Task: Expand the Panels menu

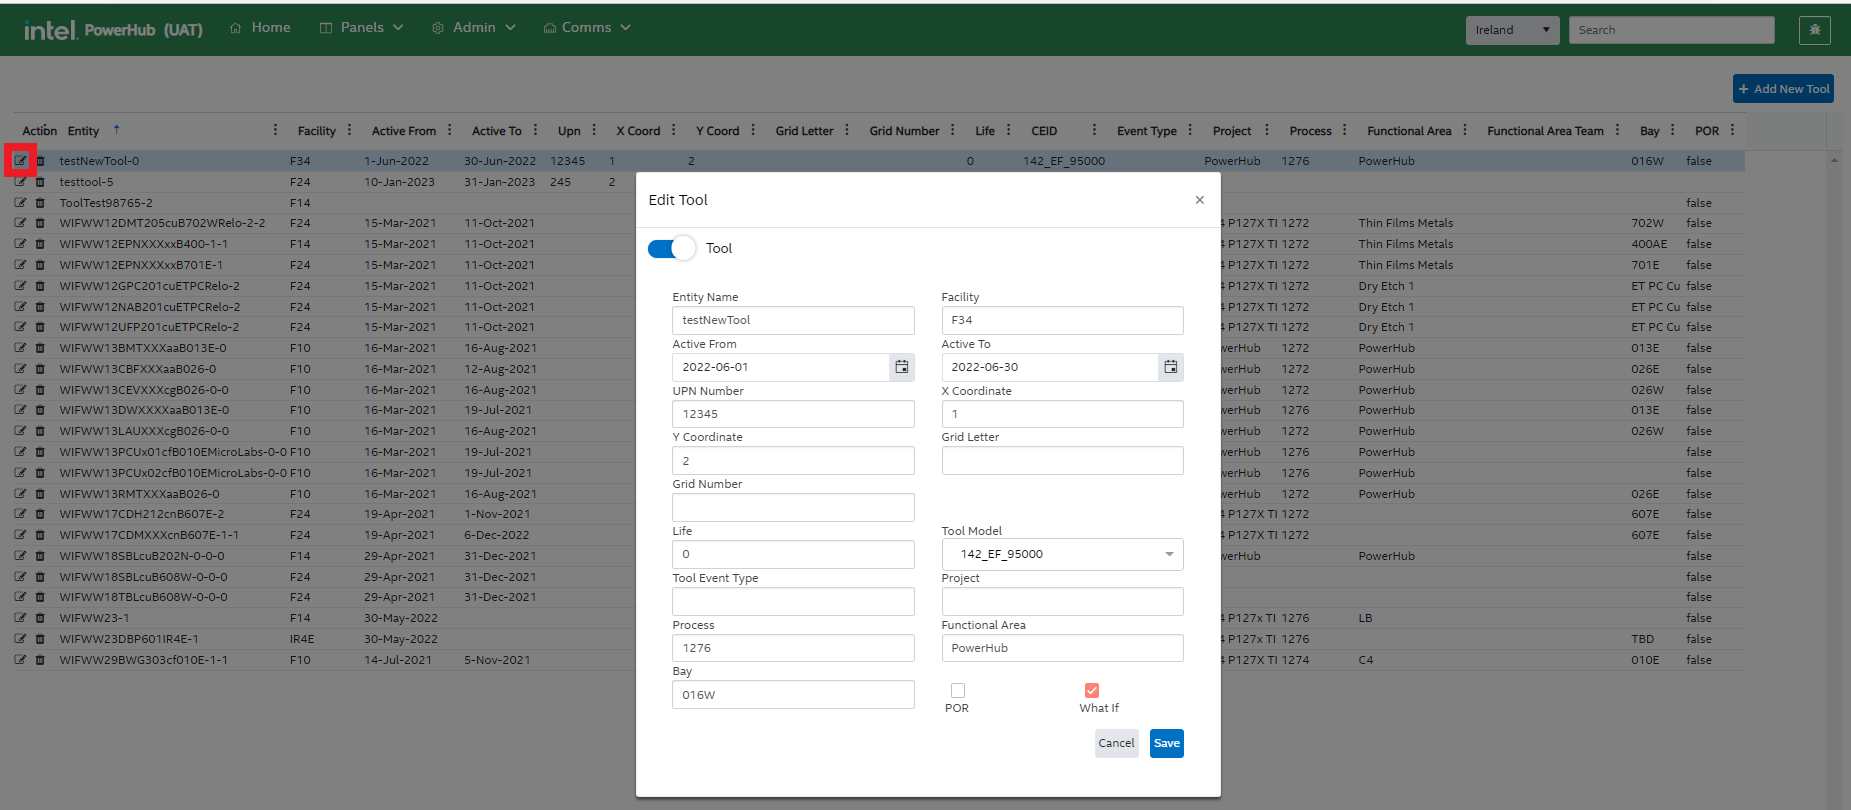Action: (x=361, y=28)
